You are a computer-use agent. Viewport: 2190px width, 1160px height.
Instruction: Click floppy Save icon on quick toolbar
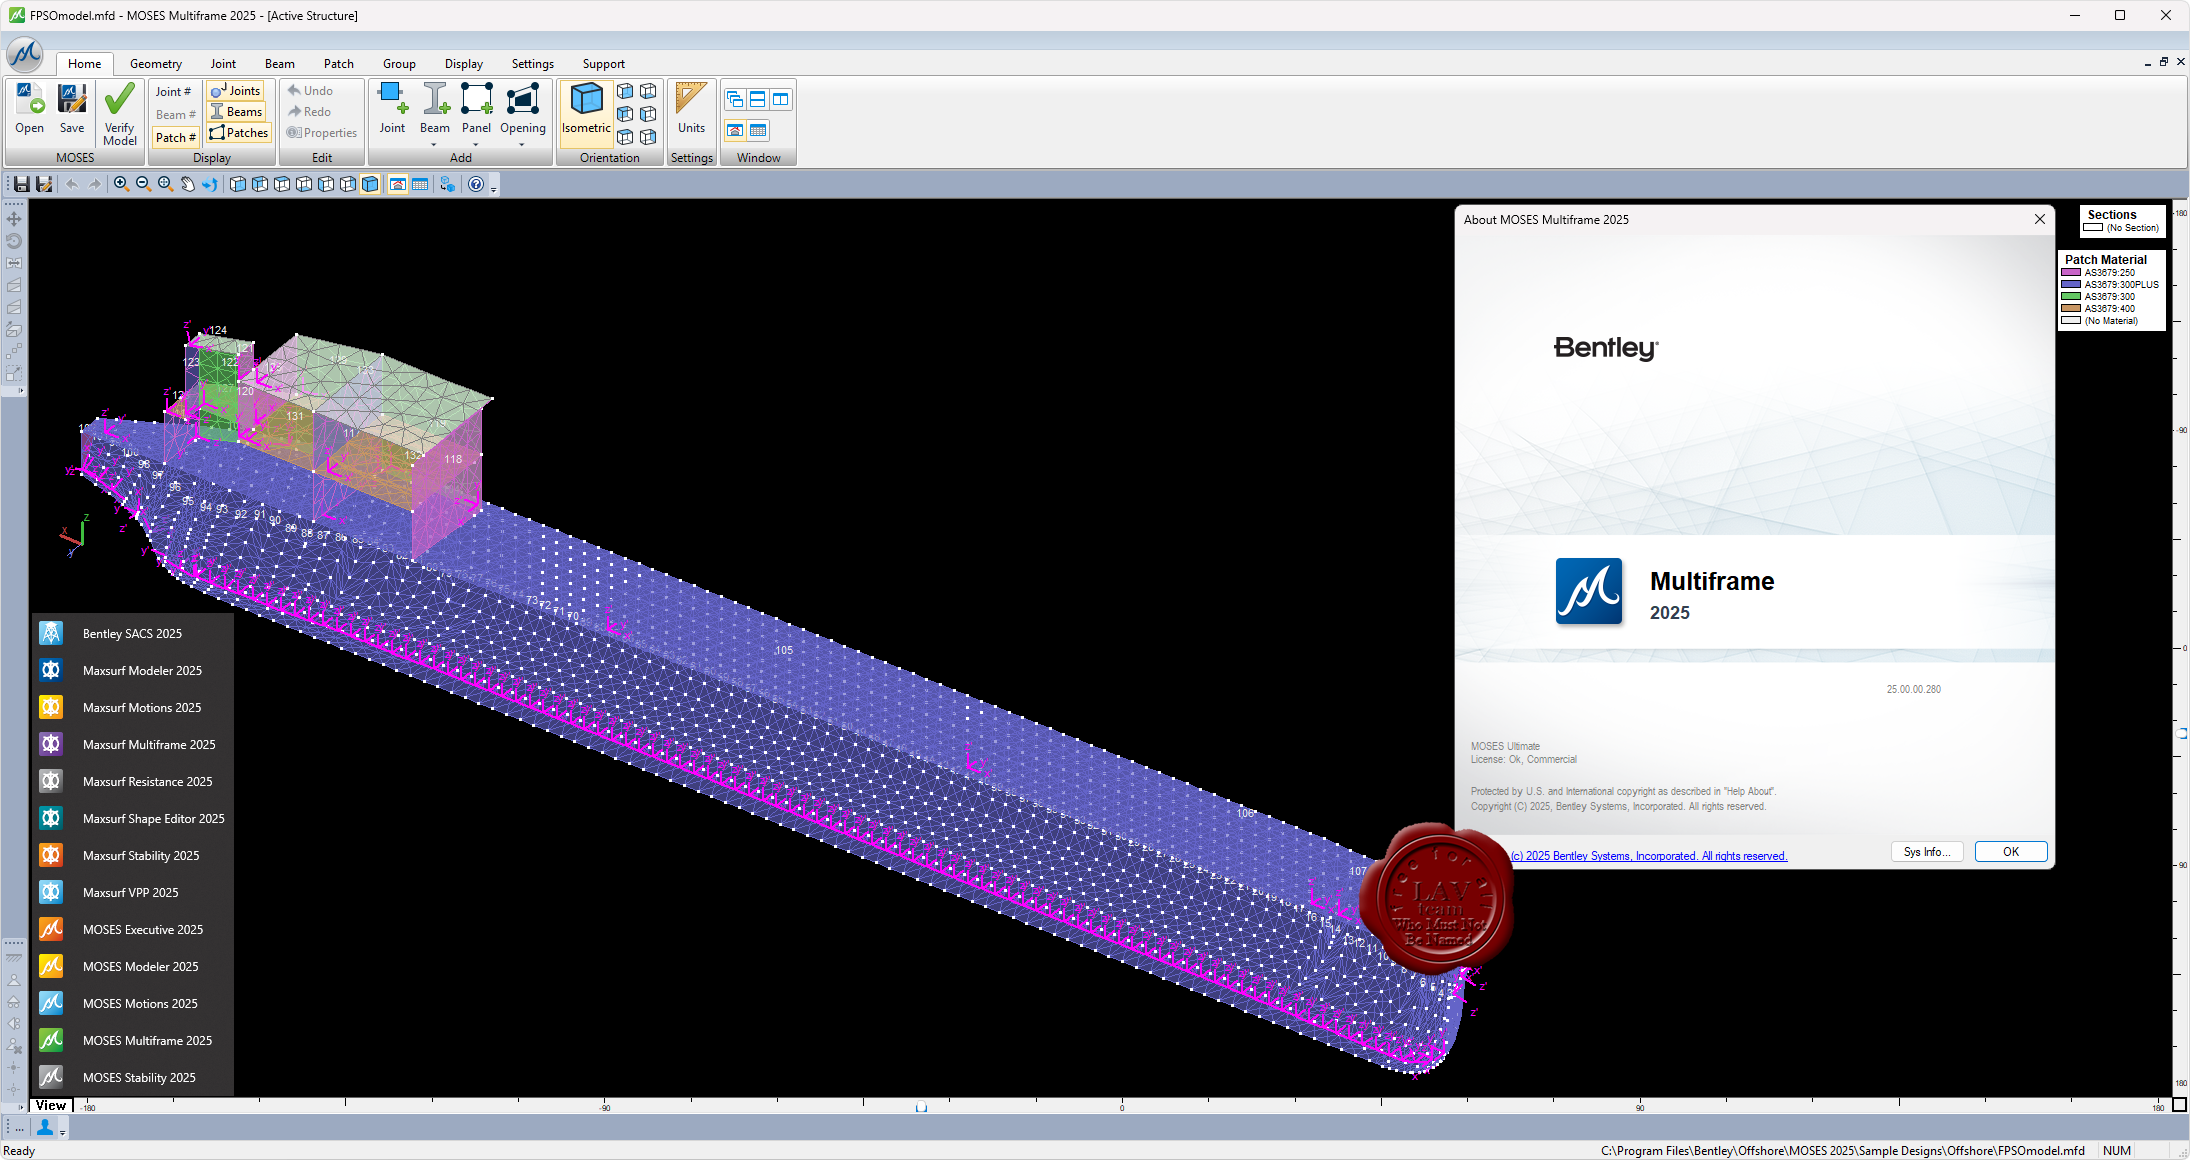(21, 184)
